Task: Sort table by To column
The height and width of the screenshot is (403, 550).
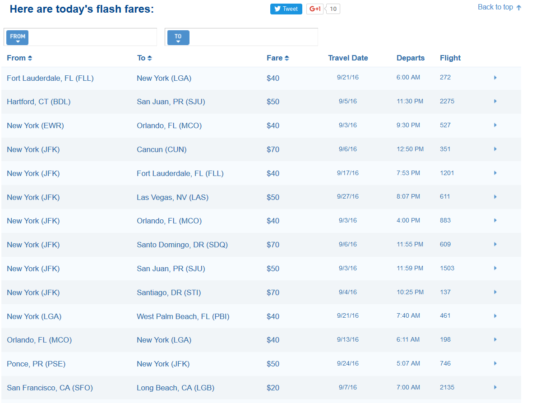Action: [x=144, y=58]
